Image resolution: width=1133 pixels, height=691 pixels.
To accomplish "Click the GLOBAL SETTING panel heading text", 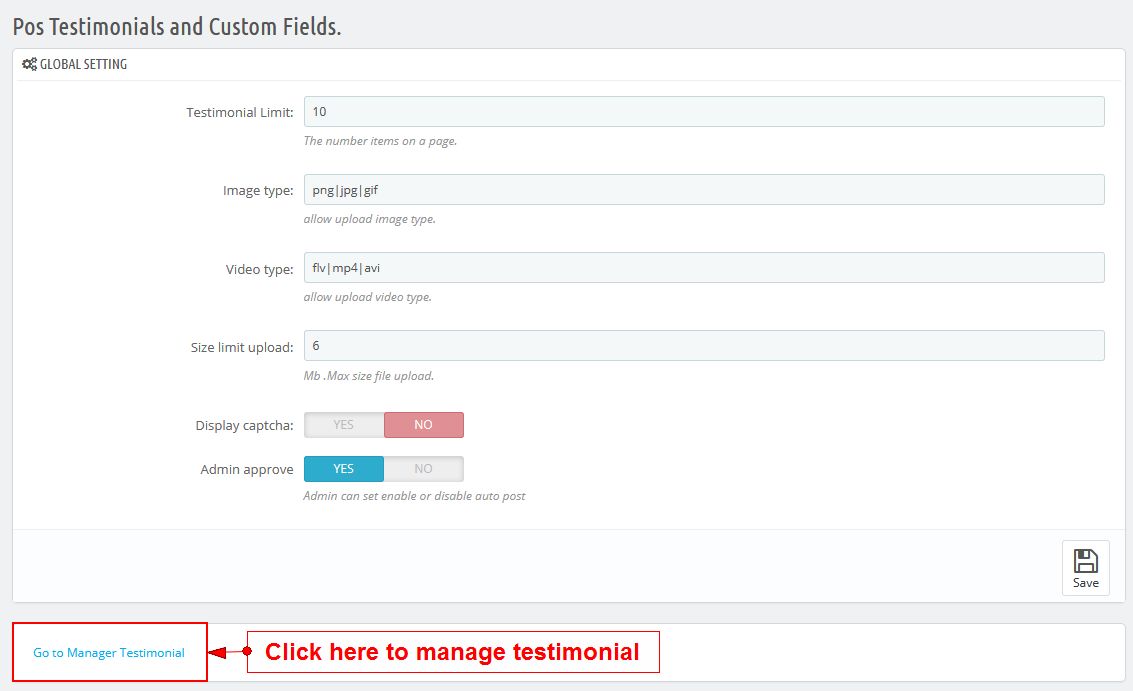I will 83,64.
